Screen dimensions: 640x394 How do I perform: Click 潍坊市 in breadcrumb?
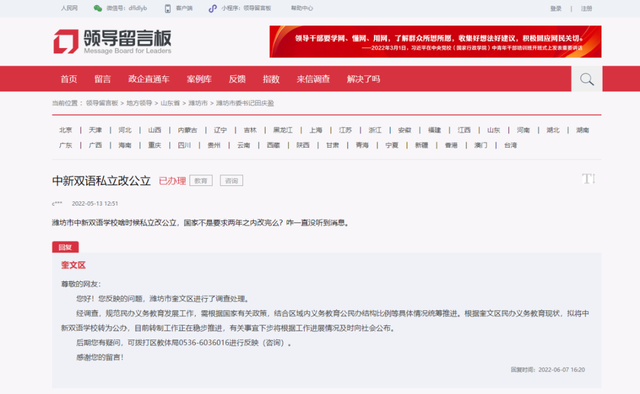pos(198,103)
